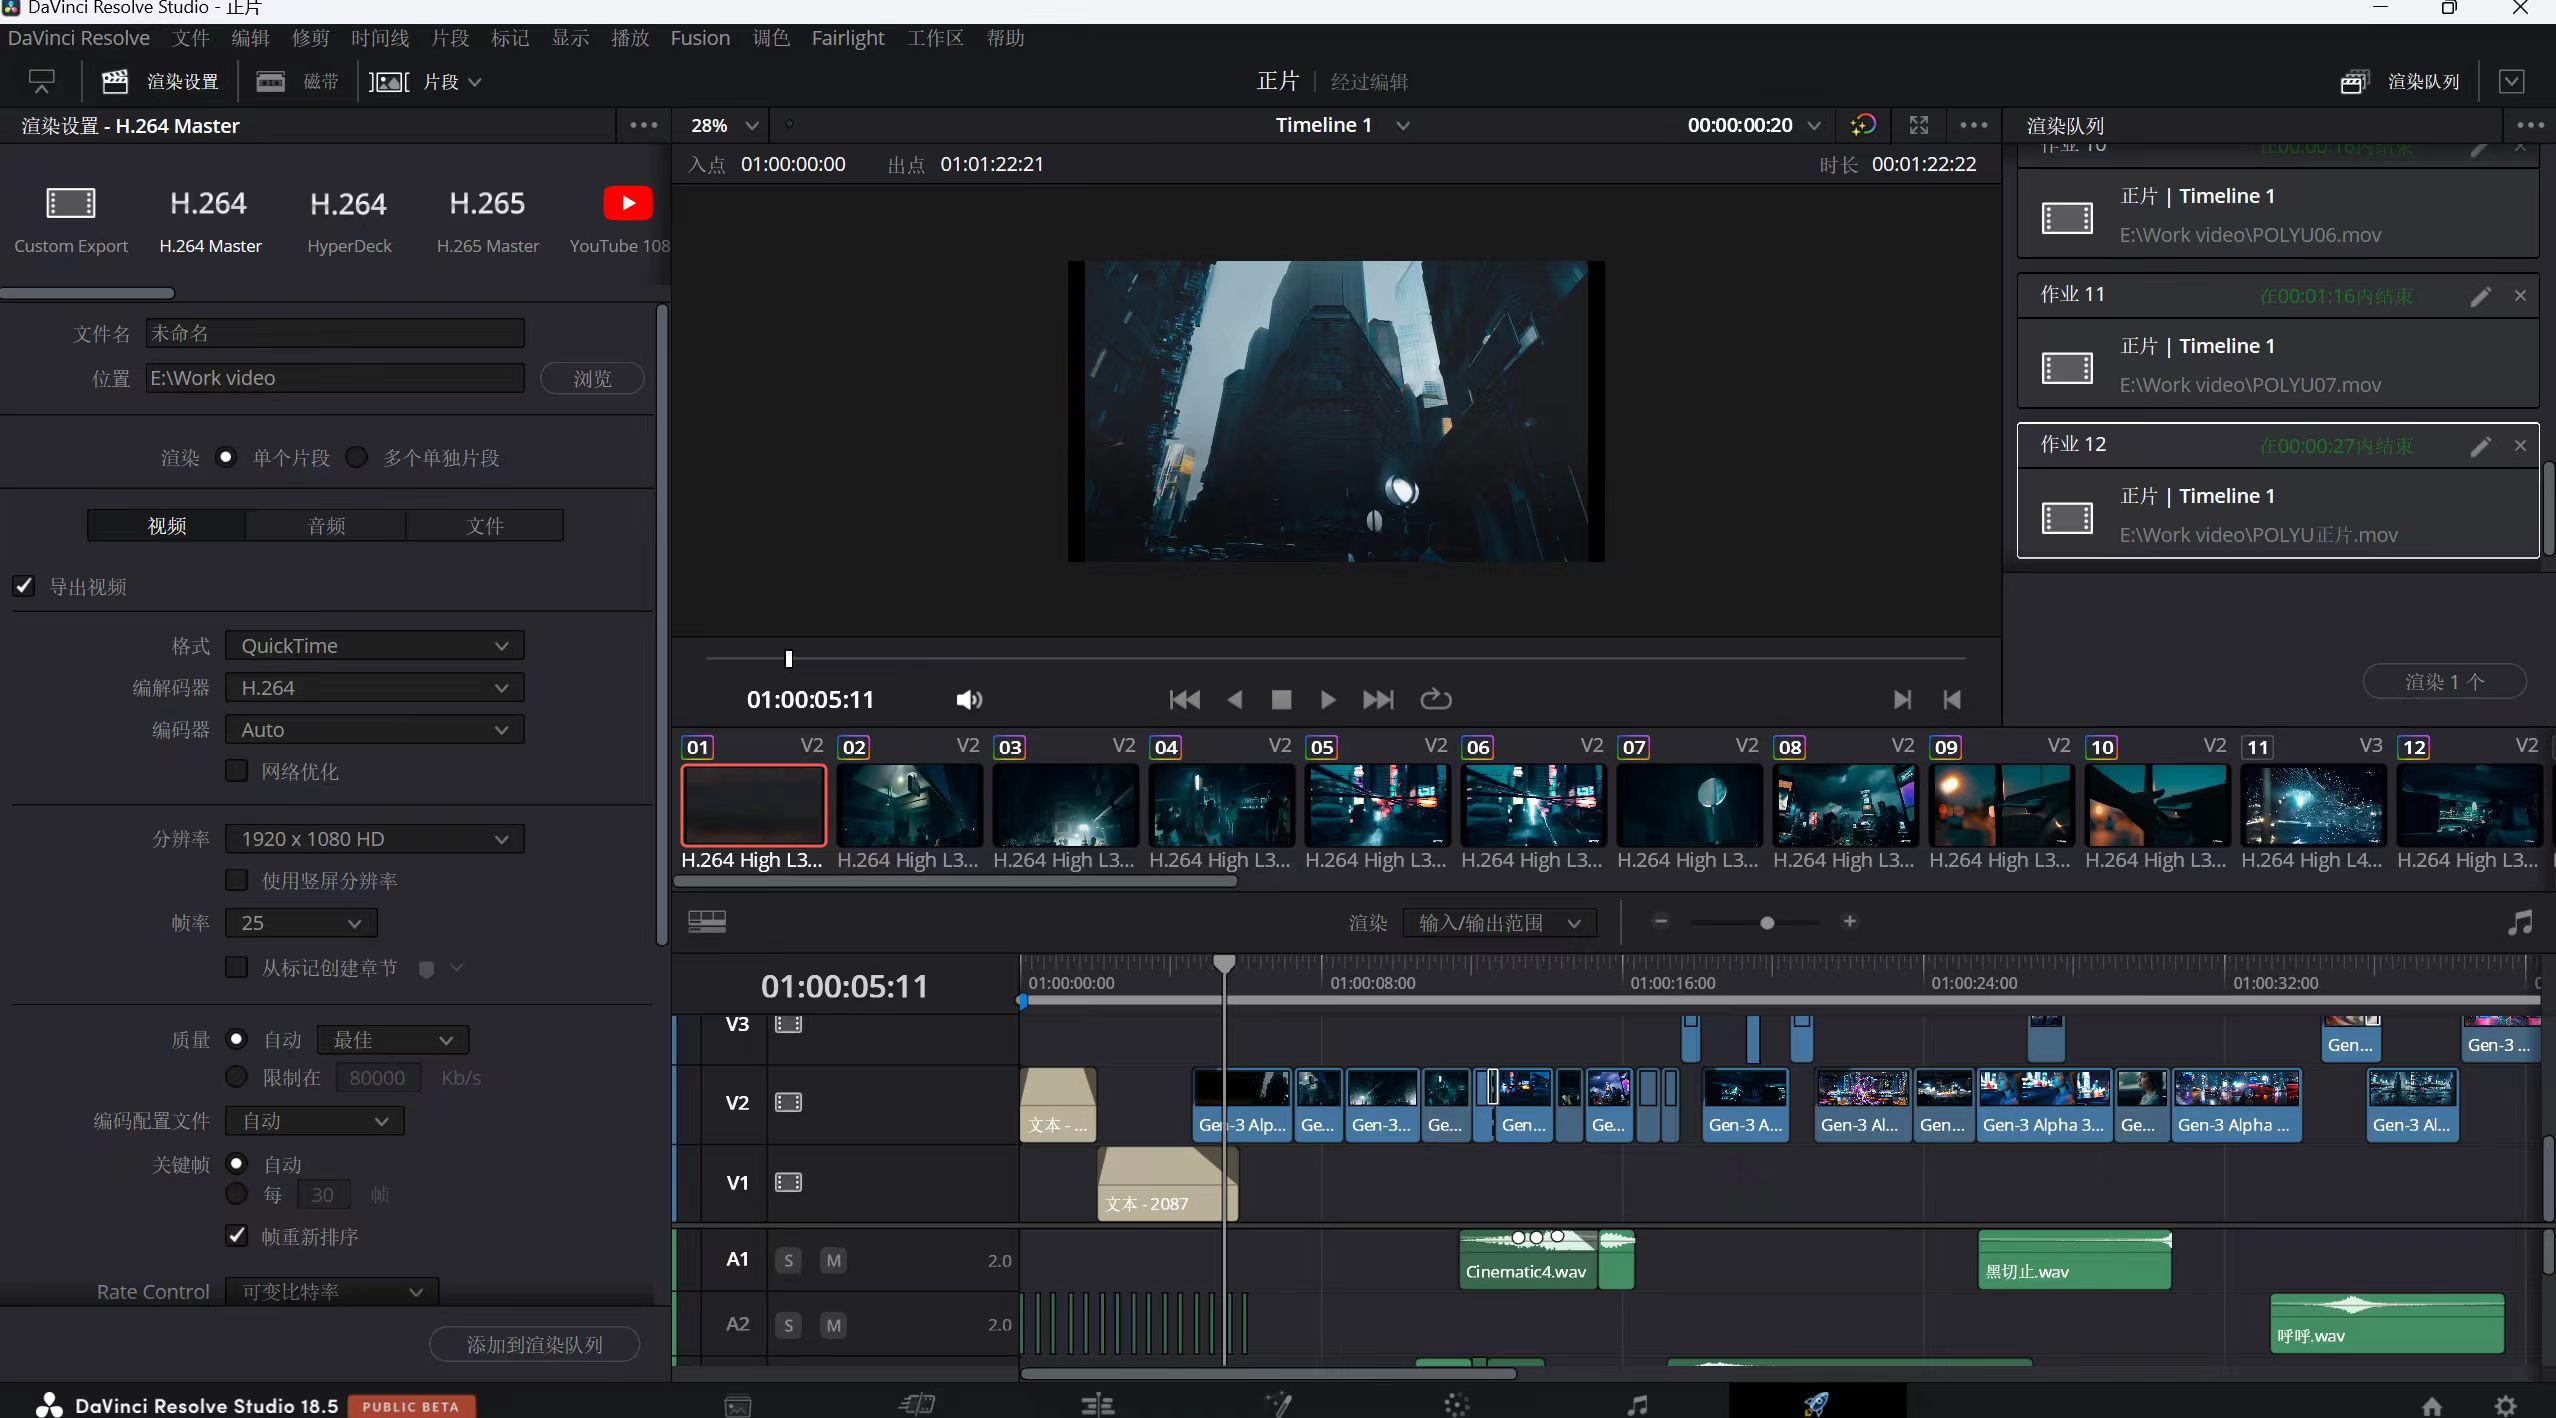Switch to the 音频 settings tab
Image resolution: width=2556 pixels, height=1418 pixels.
pos(326,525)
